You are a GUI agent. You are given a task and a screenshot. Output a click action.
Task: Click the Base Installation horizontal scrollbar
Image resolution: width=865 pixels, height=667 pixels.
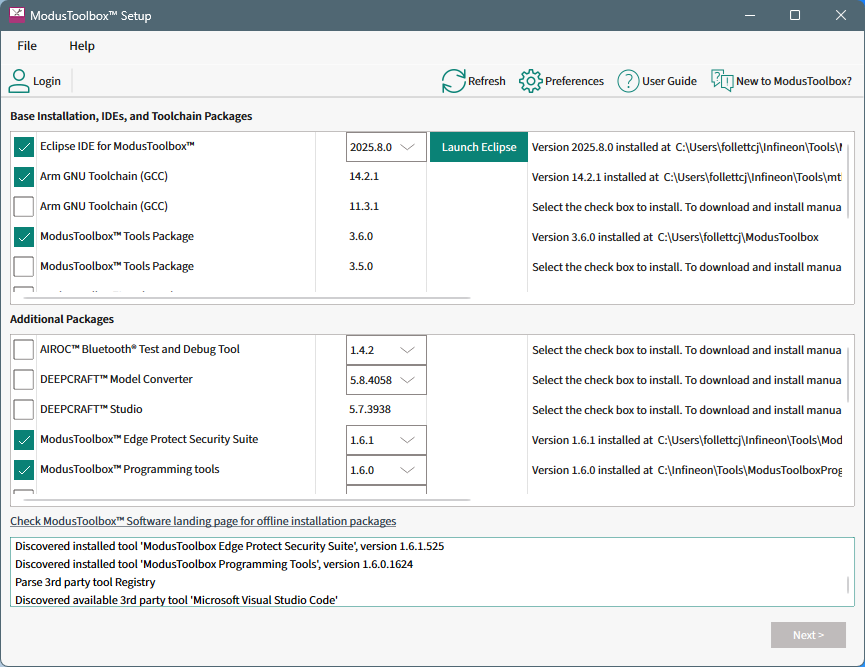245,297
